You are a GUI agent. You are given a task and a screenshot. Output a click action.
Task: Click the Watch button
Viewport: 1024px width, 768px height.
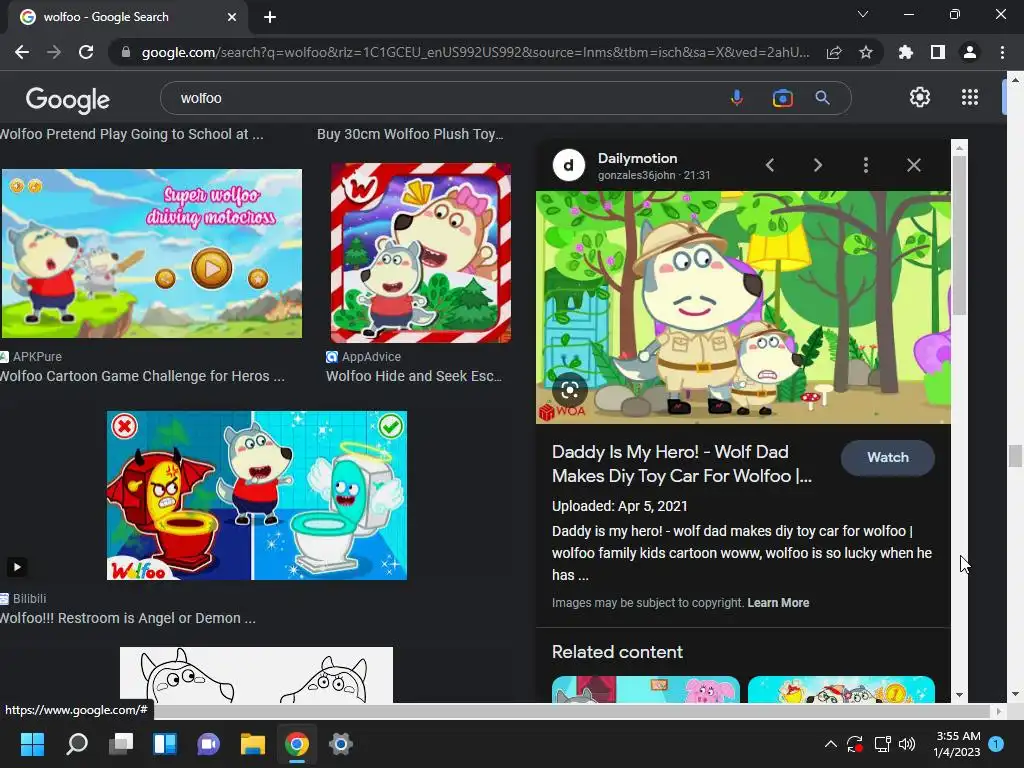point(888,457)
